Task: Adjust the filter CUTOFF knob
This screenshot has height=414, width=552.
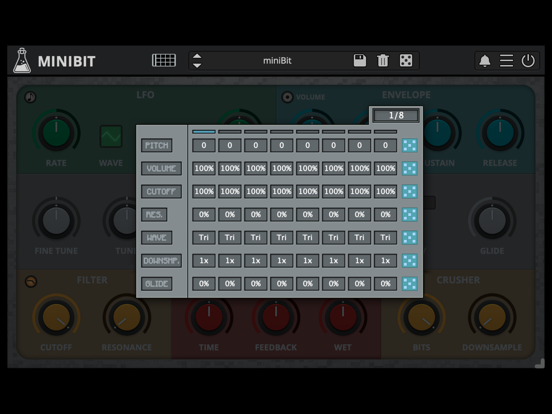Action: [56, 318]
